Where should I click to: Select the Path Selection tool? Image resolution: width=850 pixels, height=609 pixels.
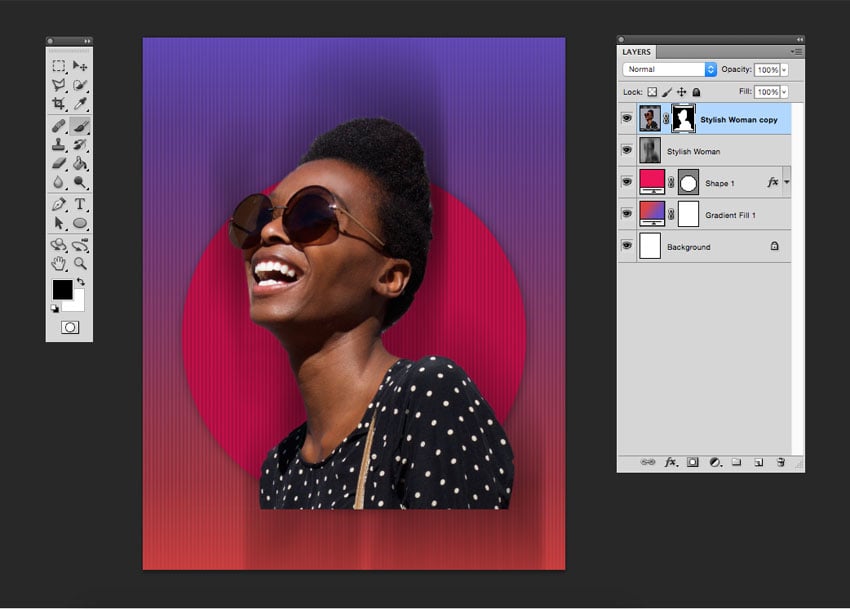[x=59, y=223]
